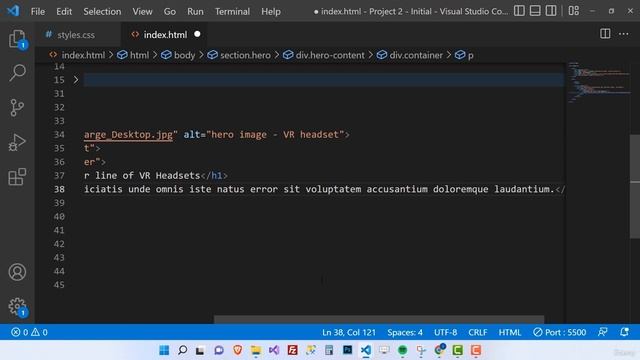Open the Chat icon in taskbar

[219, 350]
